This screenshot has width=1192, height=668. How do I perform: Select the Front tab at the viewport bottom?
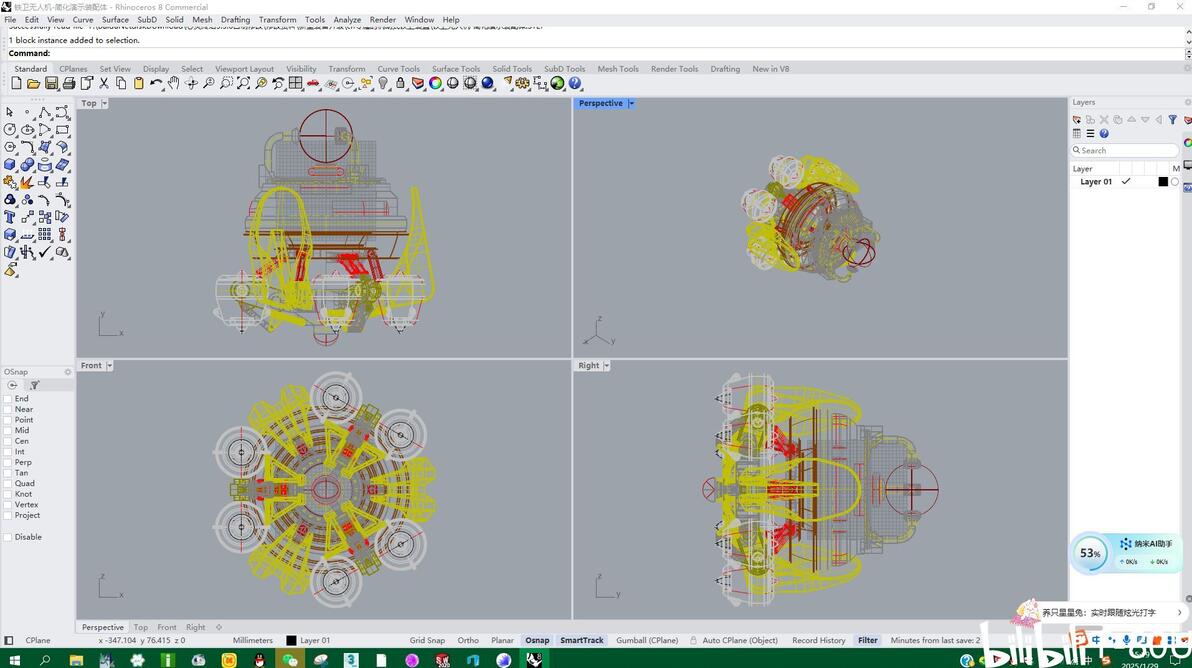tap(166, 627)
